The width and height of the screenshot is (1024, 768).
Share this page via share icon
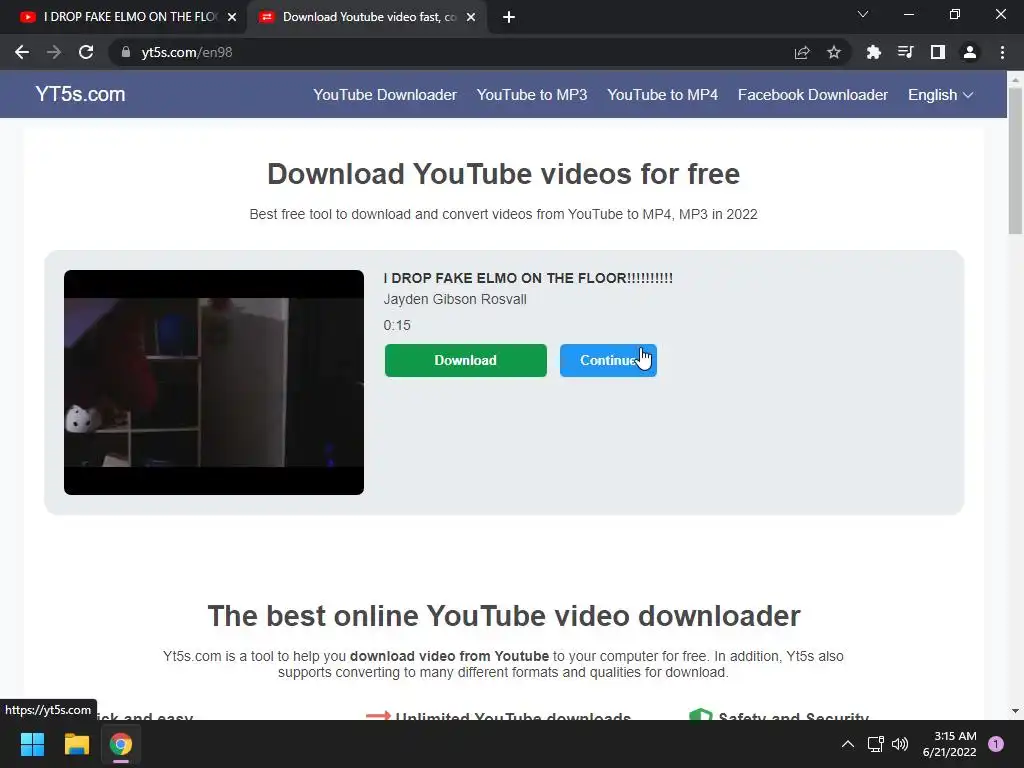click(802, 52)
